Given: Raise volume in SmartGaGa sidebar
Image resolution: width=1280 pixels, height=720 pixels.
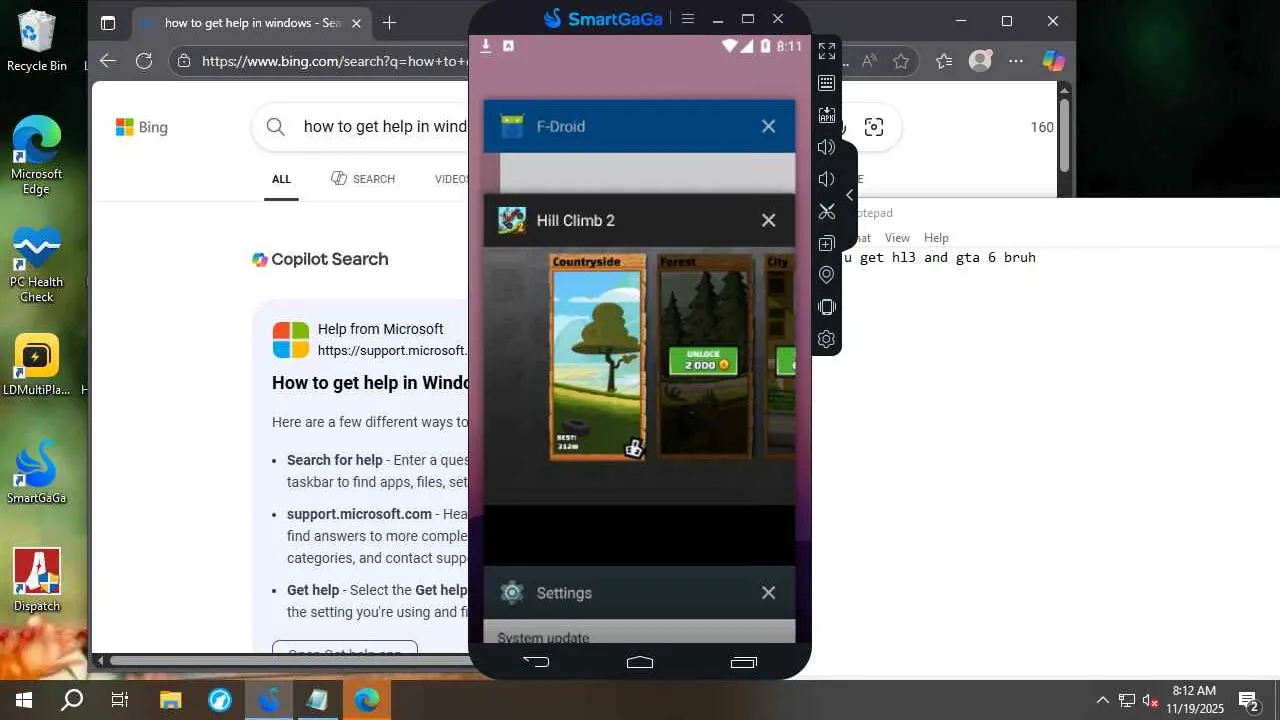Looking at the screenshot, I should pos(827,147).
